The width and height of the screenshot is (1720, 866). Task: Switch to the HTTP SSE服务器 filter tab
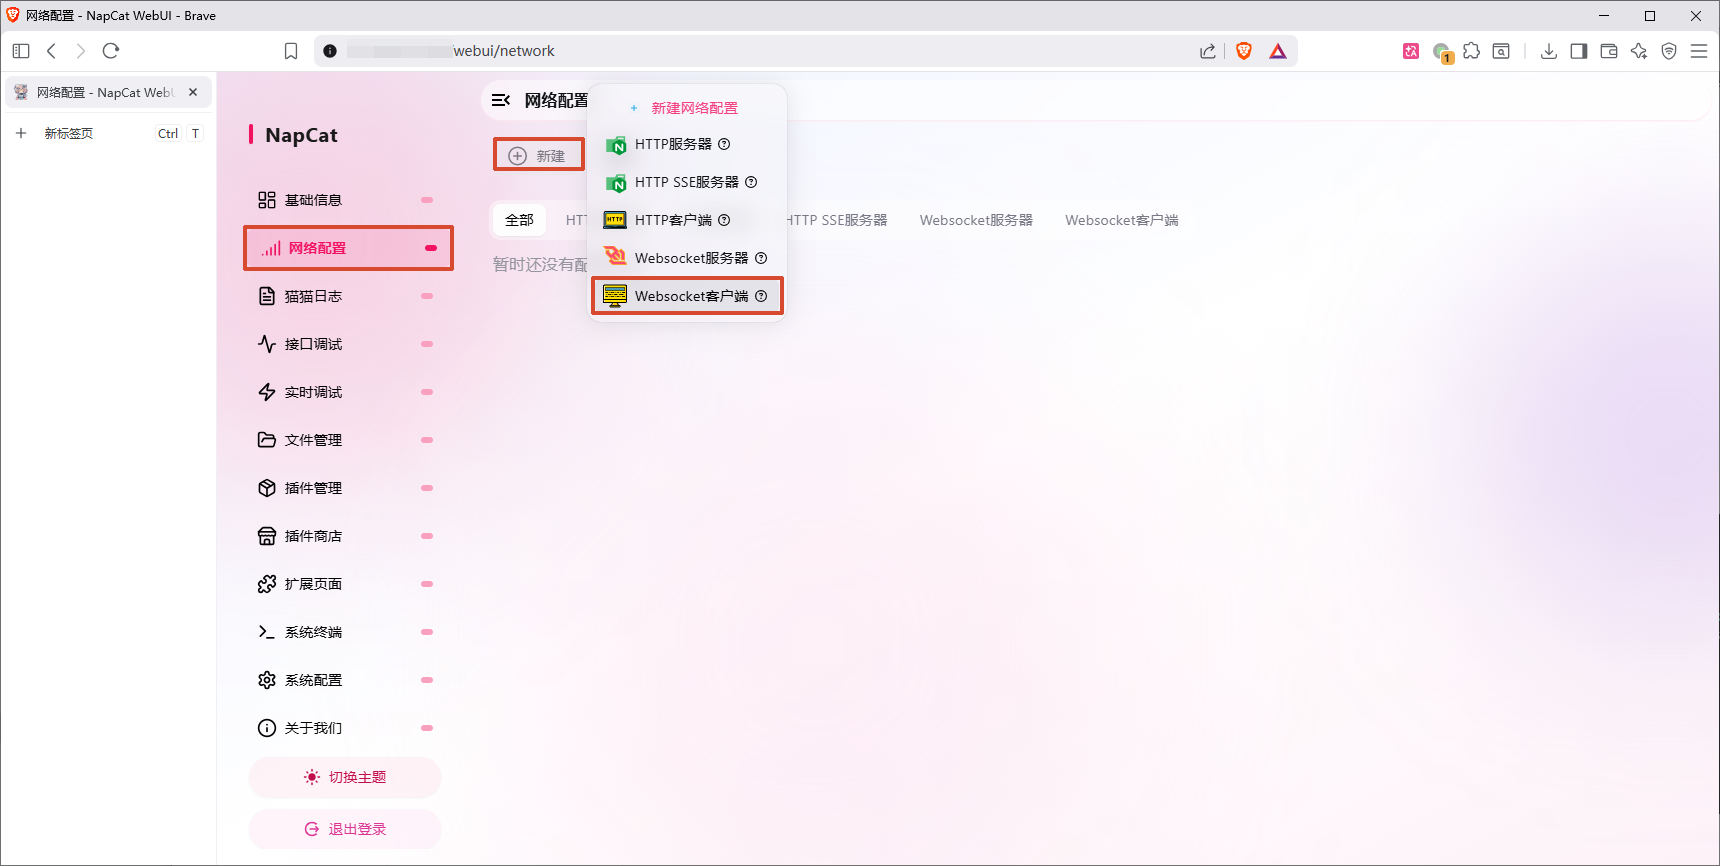[x=836, y=220]
